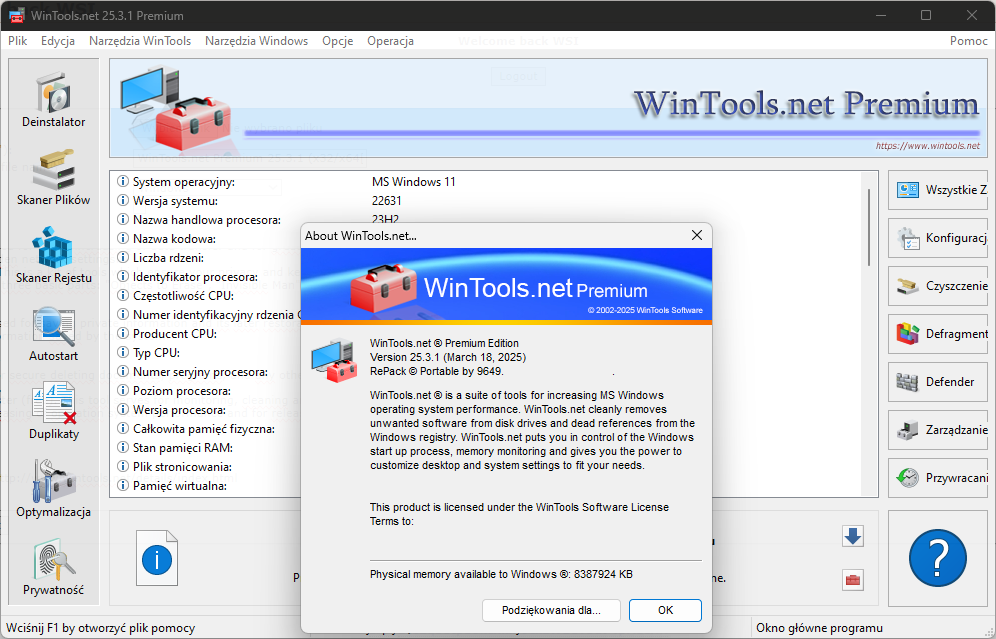This screenshot has height=639, width=996.
Task: Open the Autostart manager
Action: pyautogui.click(x=53, y=334)
